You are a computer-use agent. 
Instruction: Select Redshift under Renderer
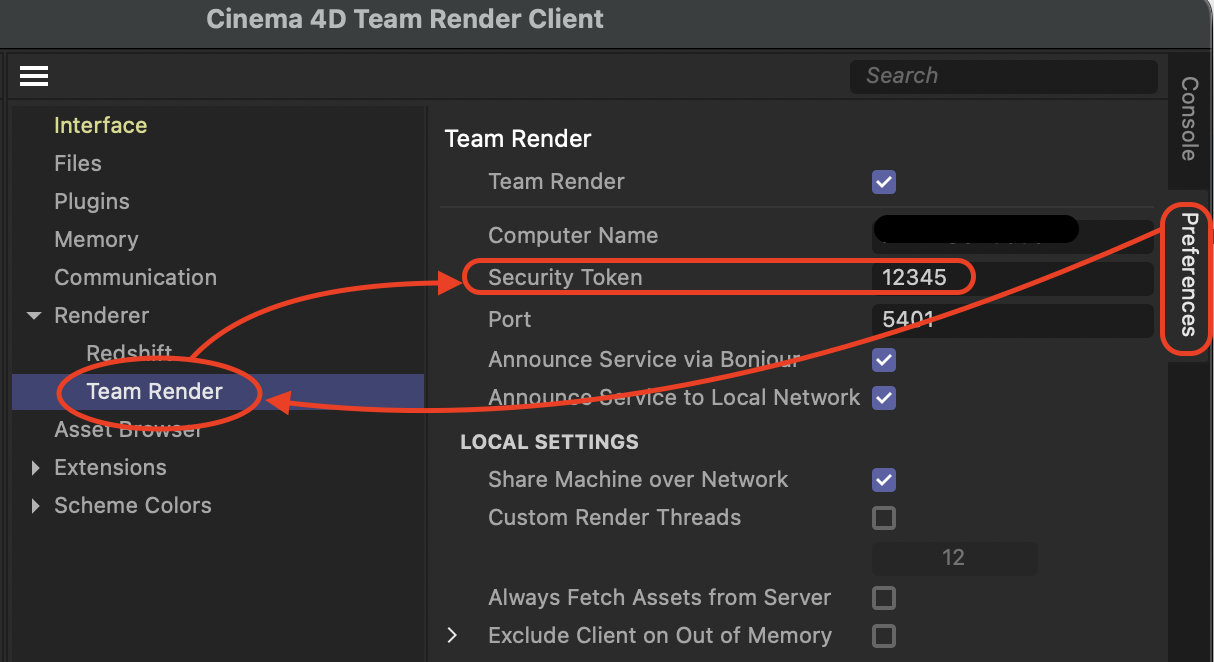tap(129, 354)
